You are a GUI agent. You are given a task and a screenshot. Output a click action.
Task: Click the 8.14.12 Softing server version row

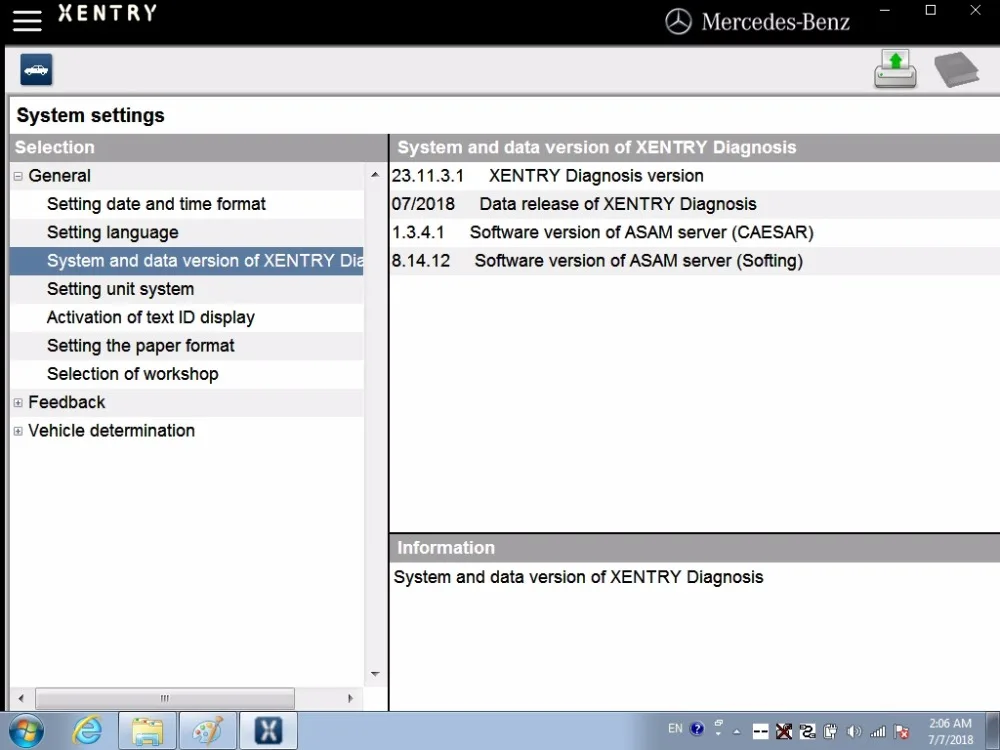[x=695, y=261]
